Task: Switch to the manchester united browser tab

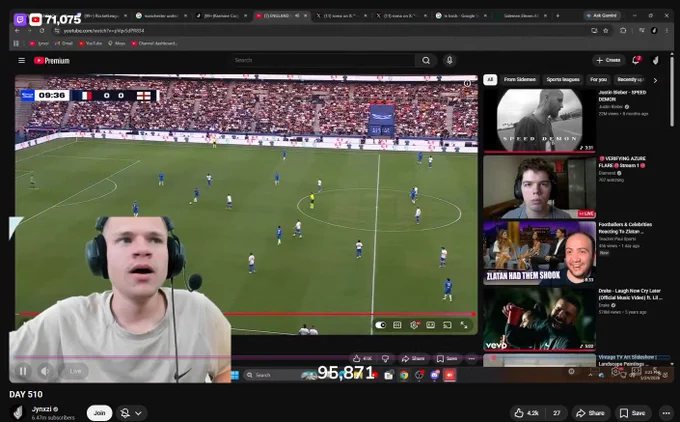Action: tap(161, 16)
